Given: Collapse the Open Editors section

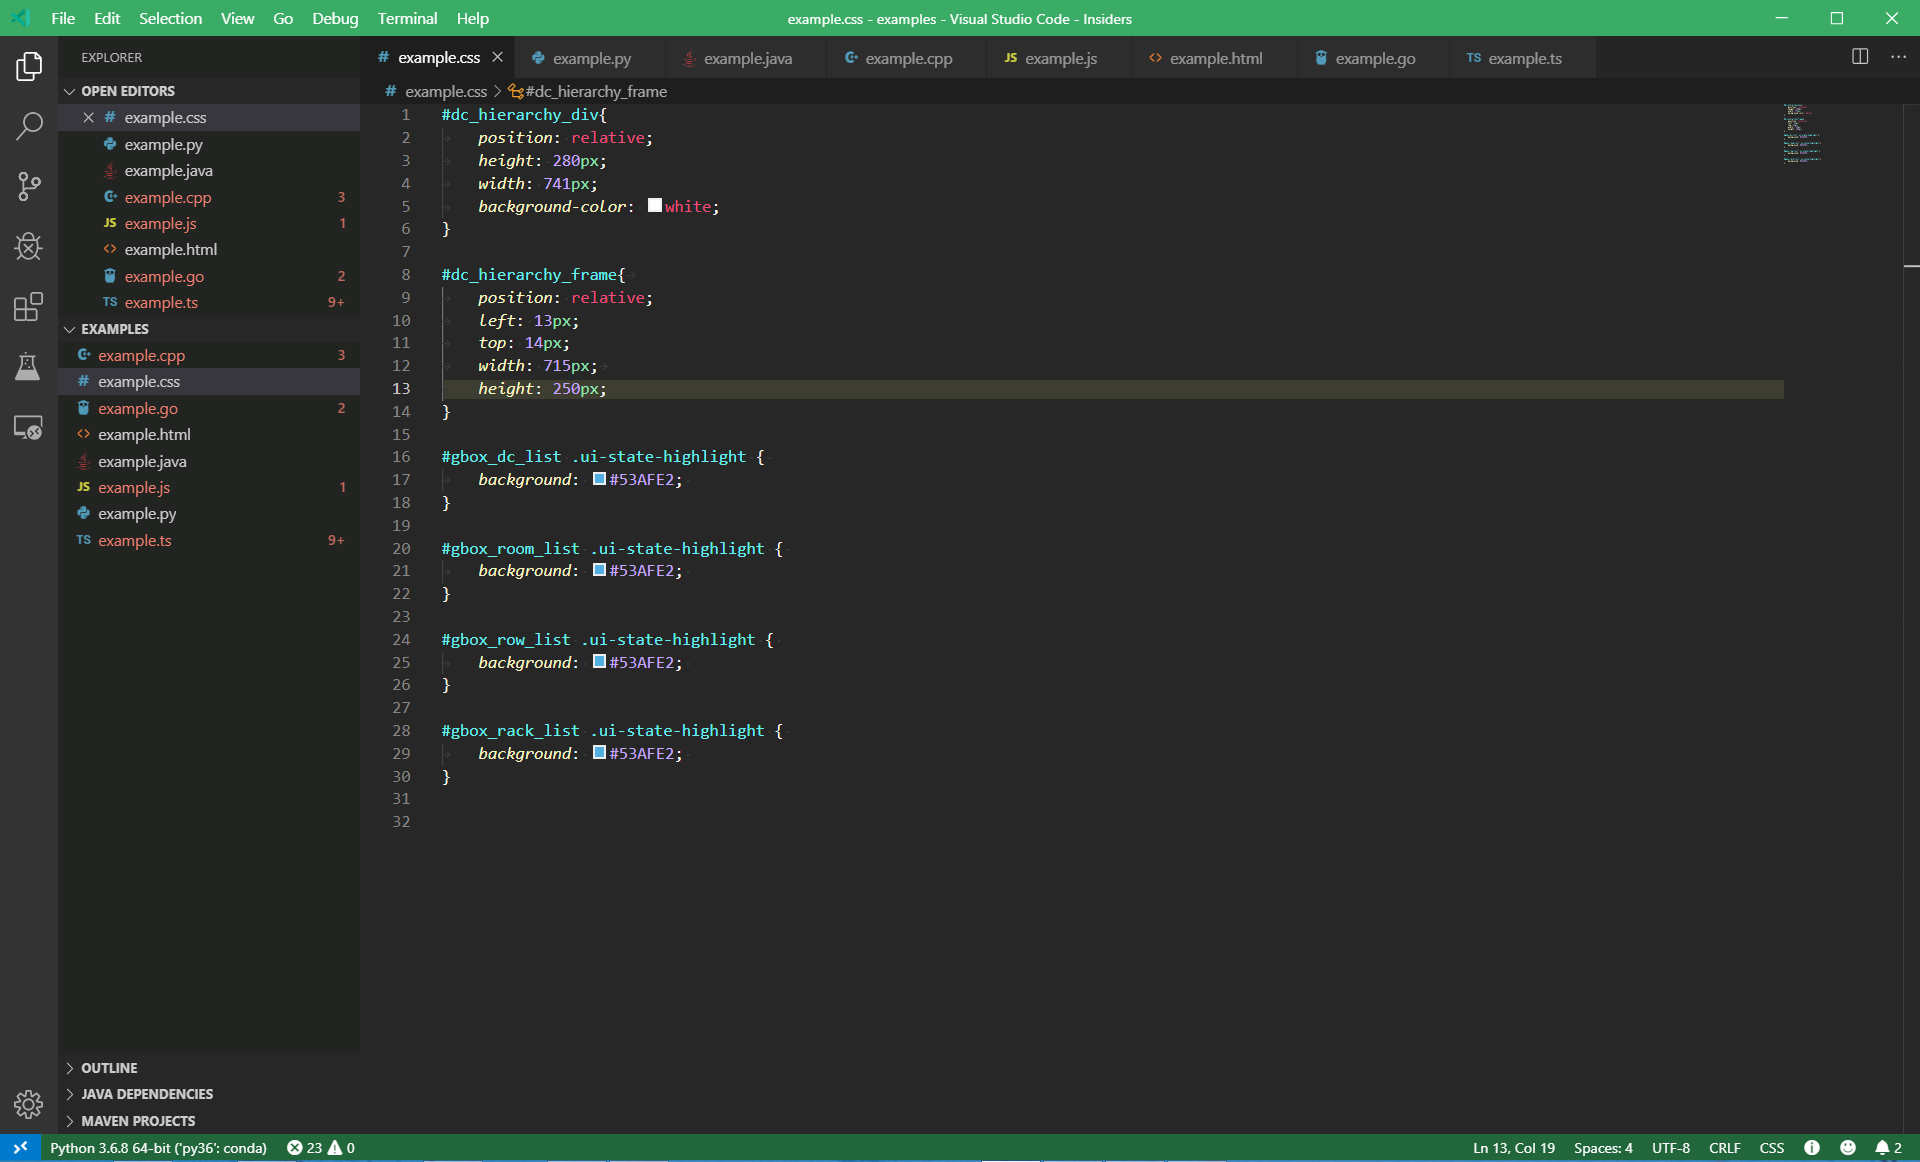Looking at the screenshot, I should coord(127,91).
